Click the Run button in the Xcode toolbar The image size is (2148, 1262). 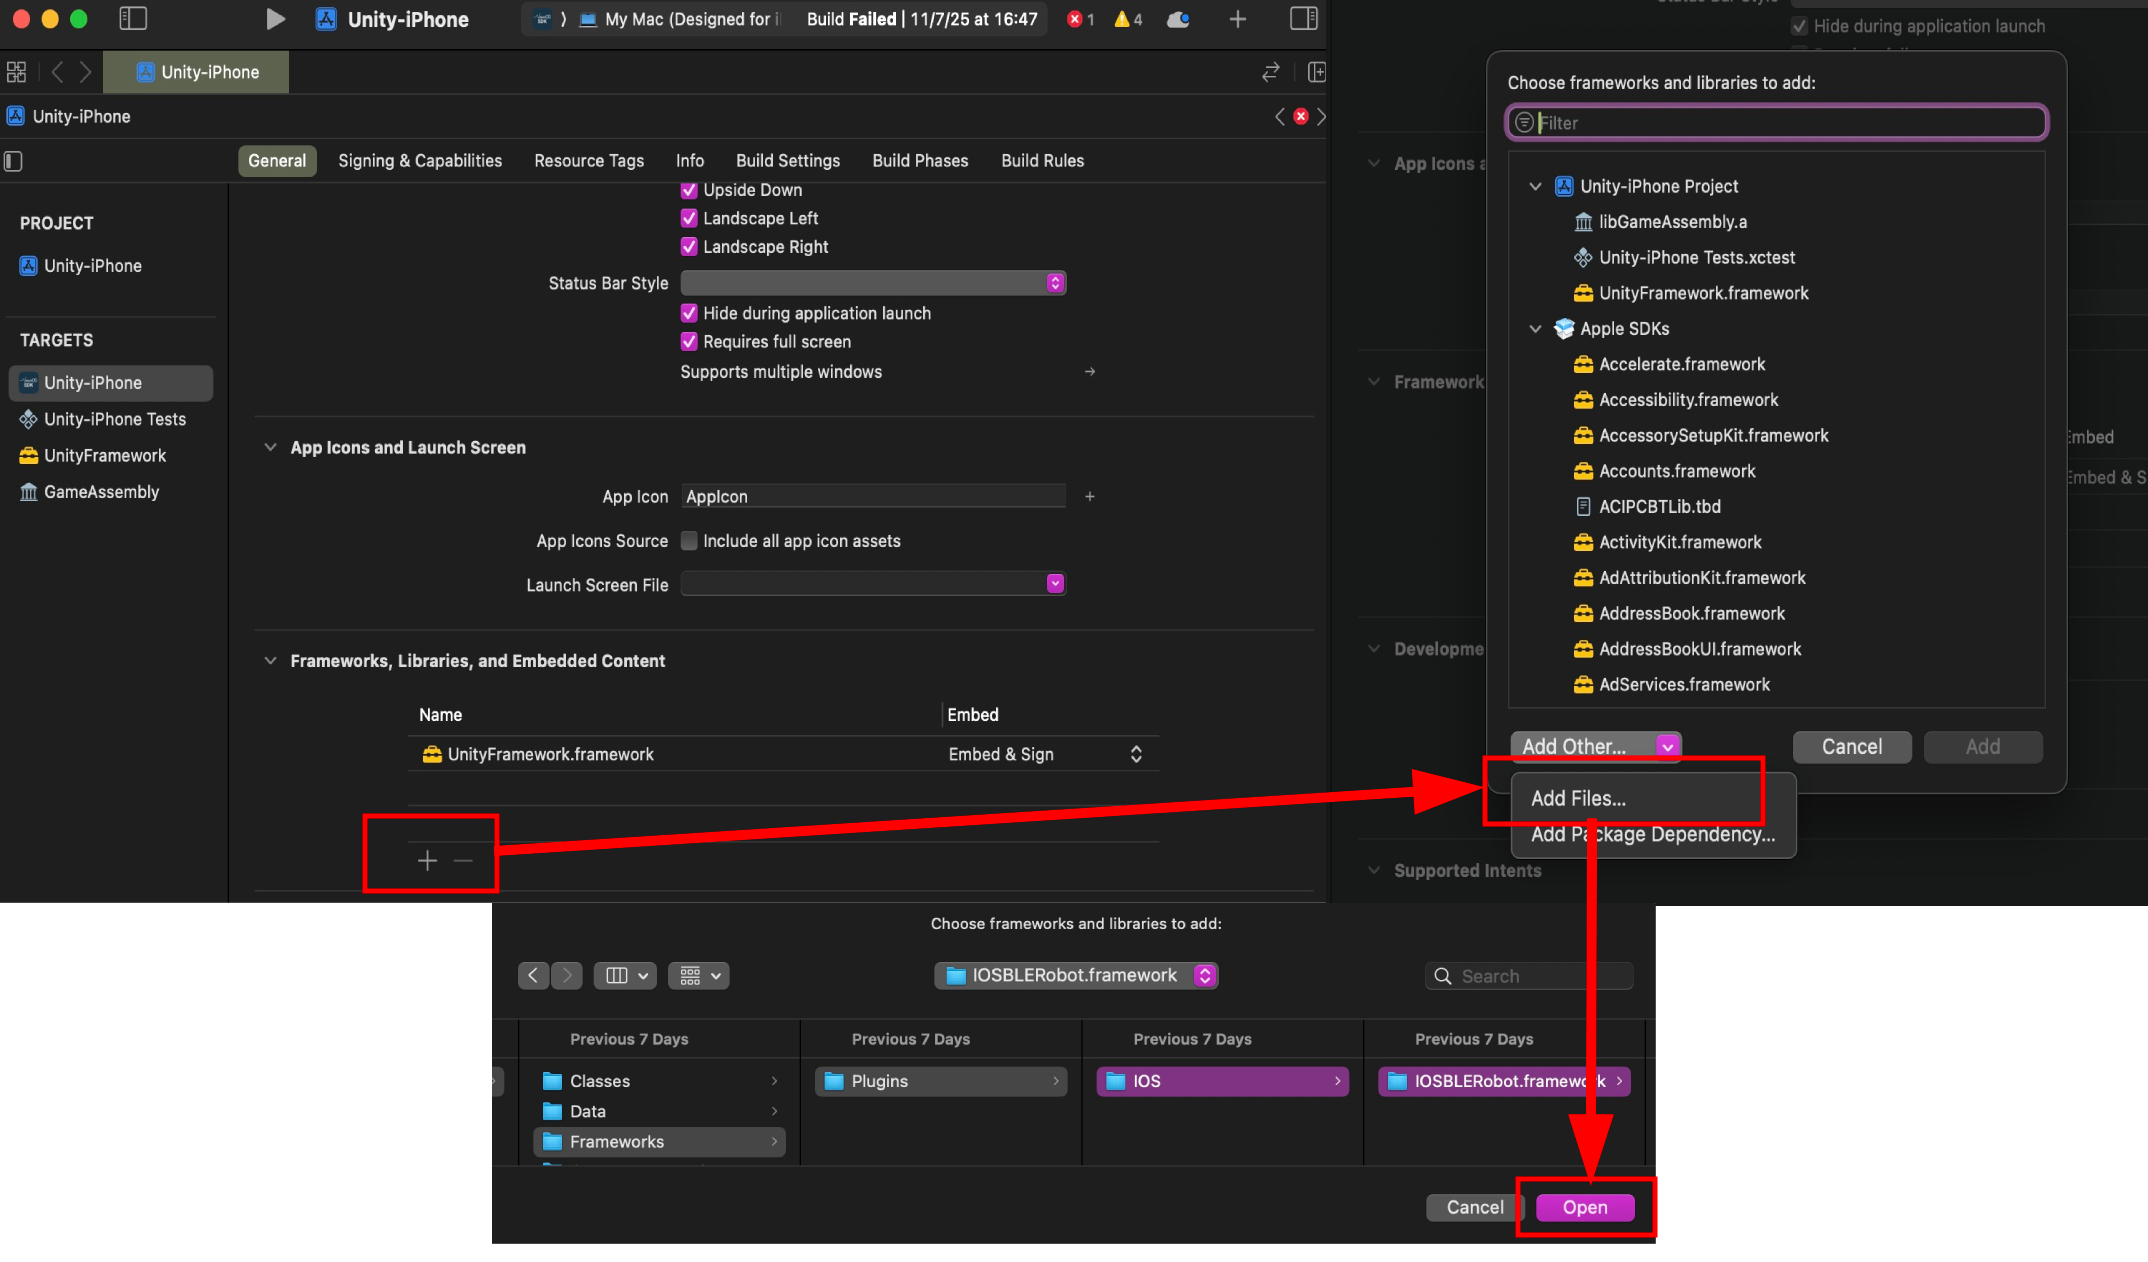click(x=275, y=19)
